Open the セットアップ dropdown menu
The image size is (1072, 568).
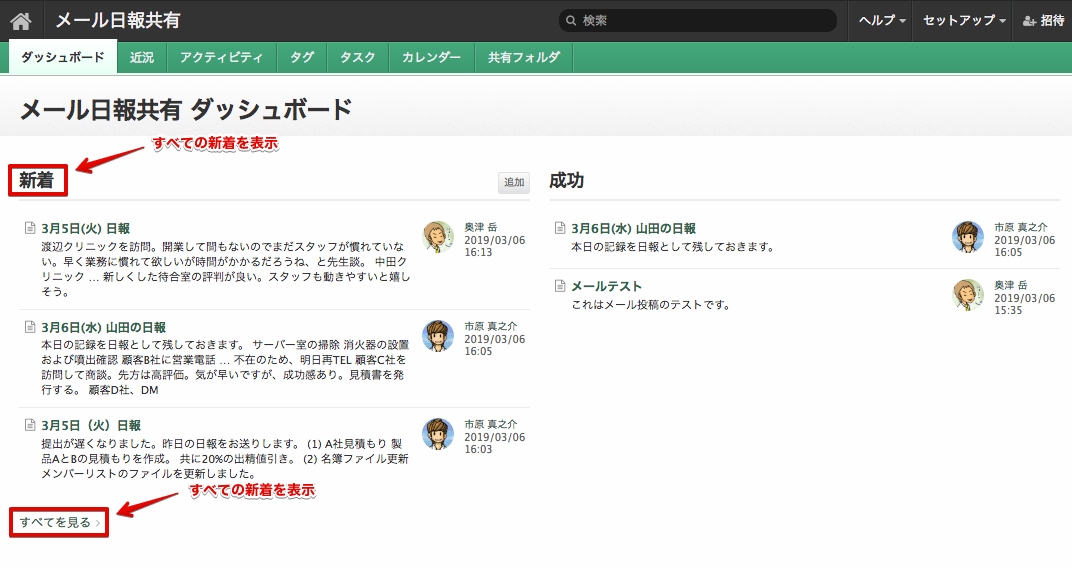coord(963,21)
